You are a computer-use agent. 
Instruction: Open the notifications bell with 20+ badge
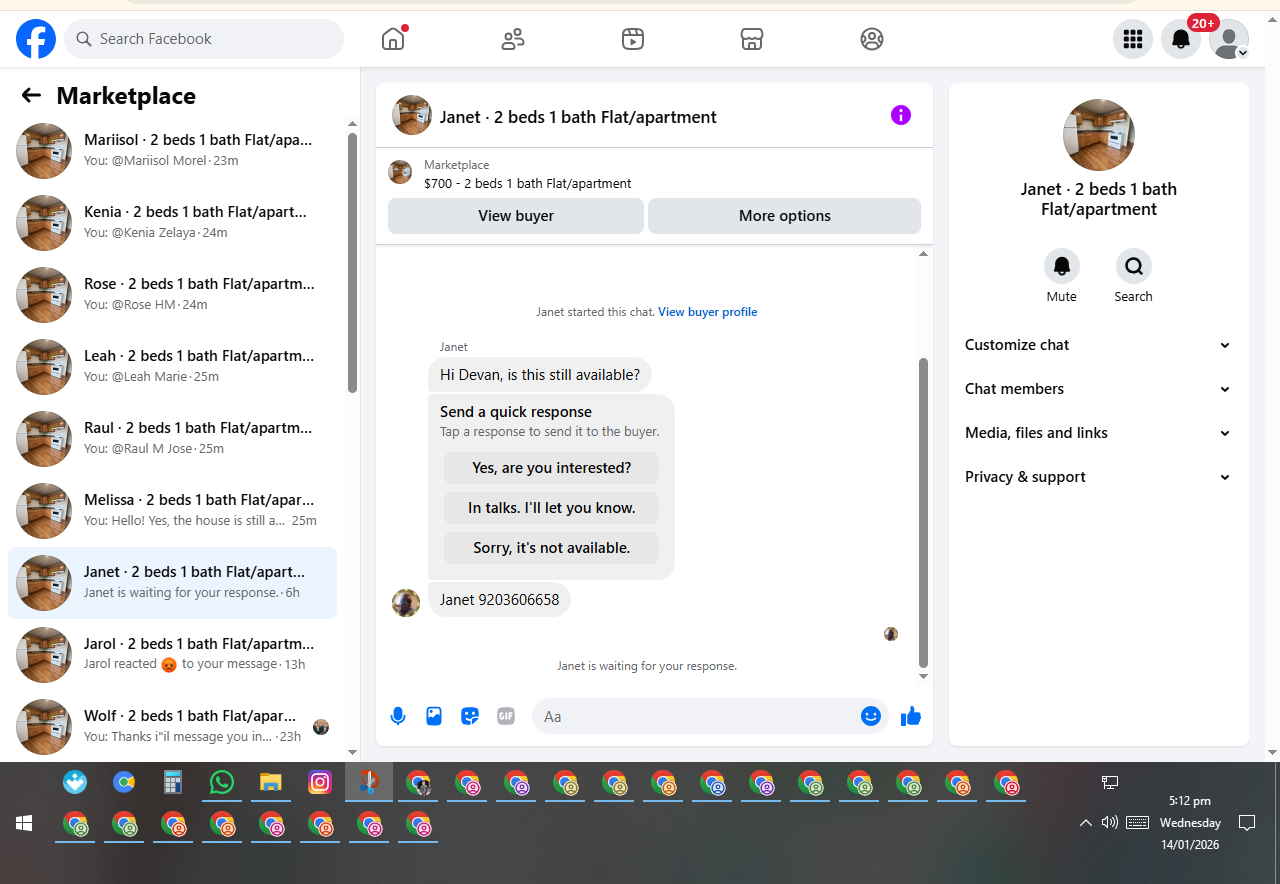click(1181, 39)
